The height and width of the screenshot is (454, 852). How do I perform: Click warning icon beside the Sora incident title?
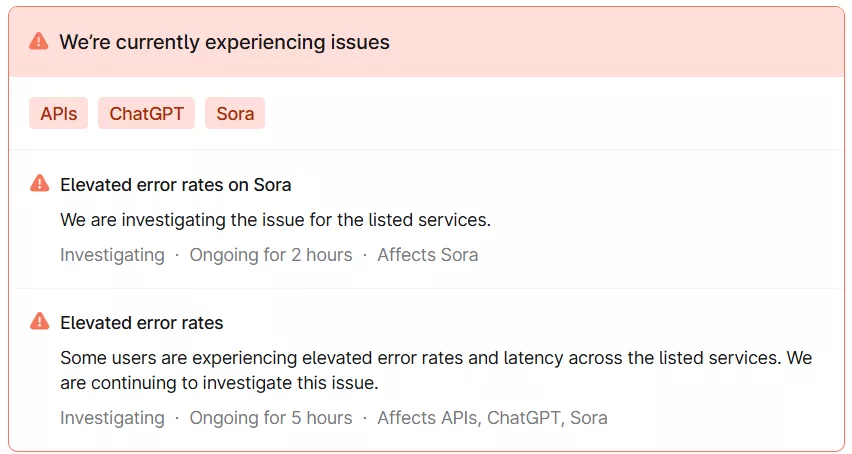point(39,184)
